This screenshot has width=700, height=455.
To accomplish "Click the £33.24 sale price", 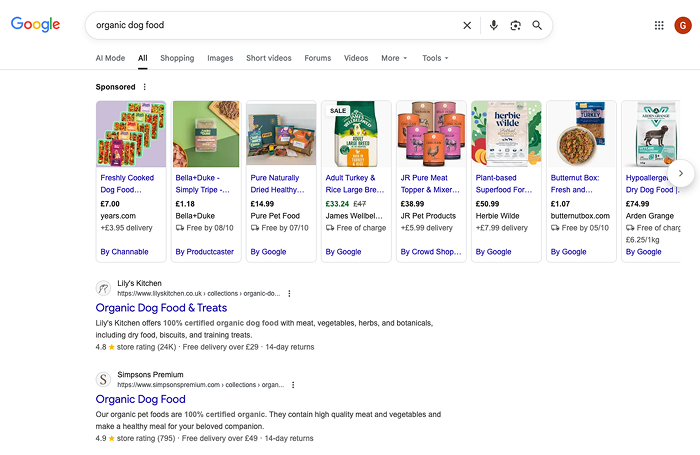I will pyautogui.click(x=337, y=204).
